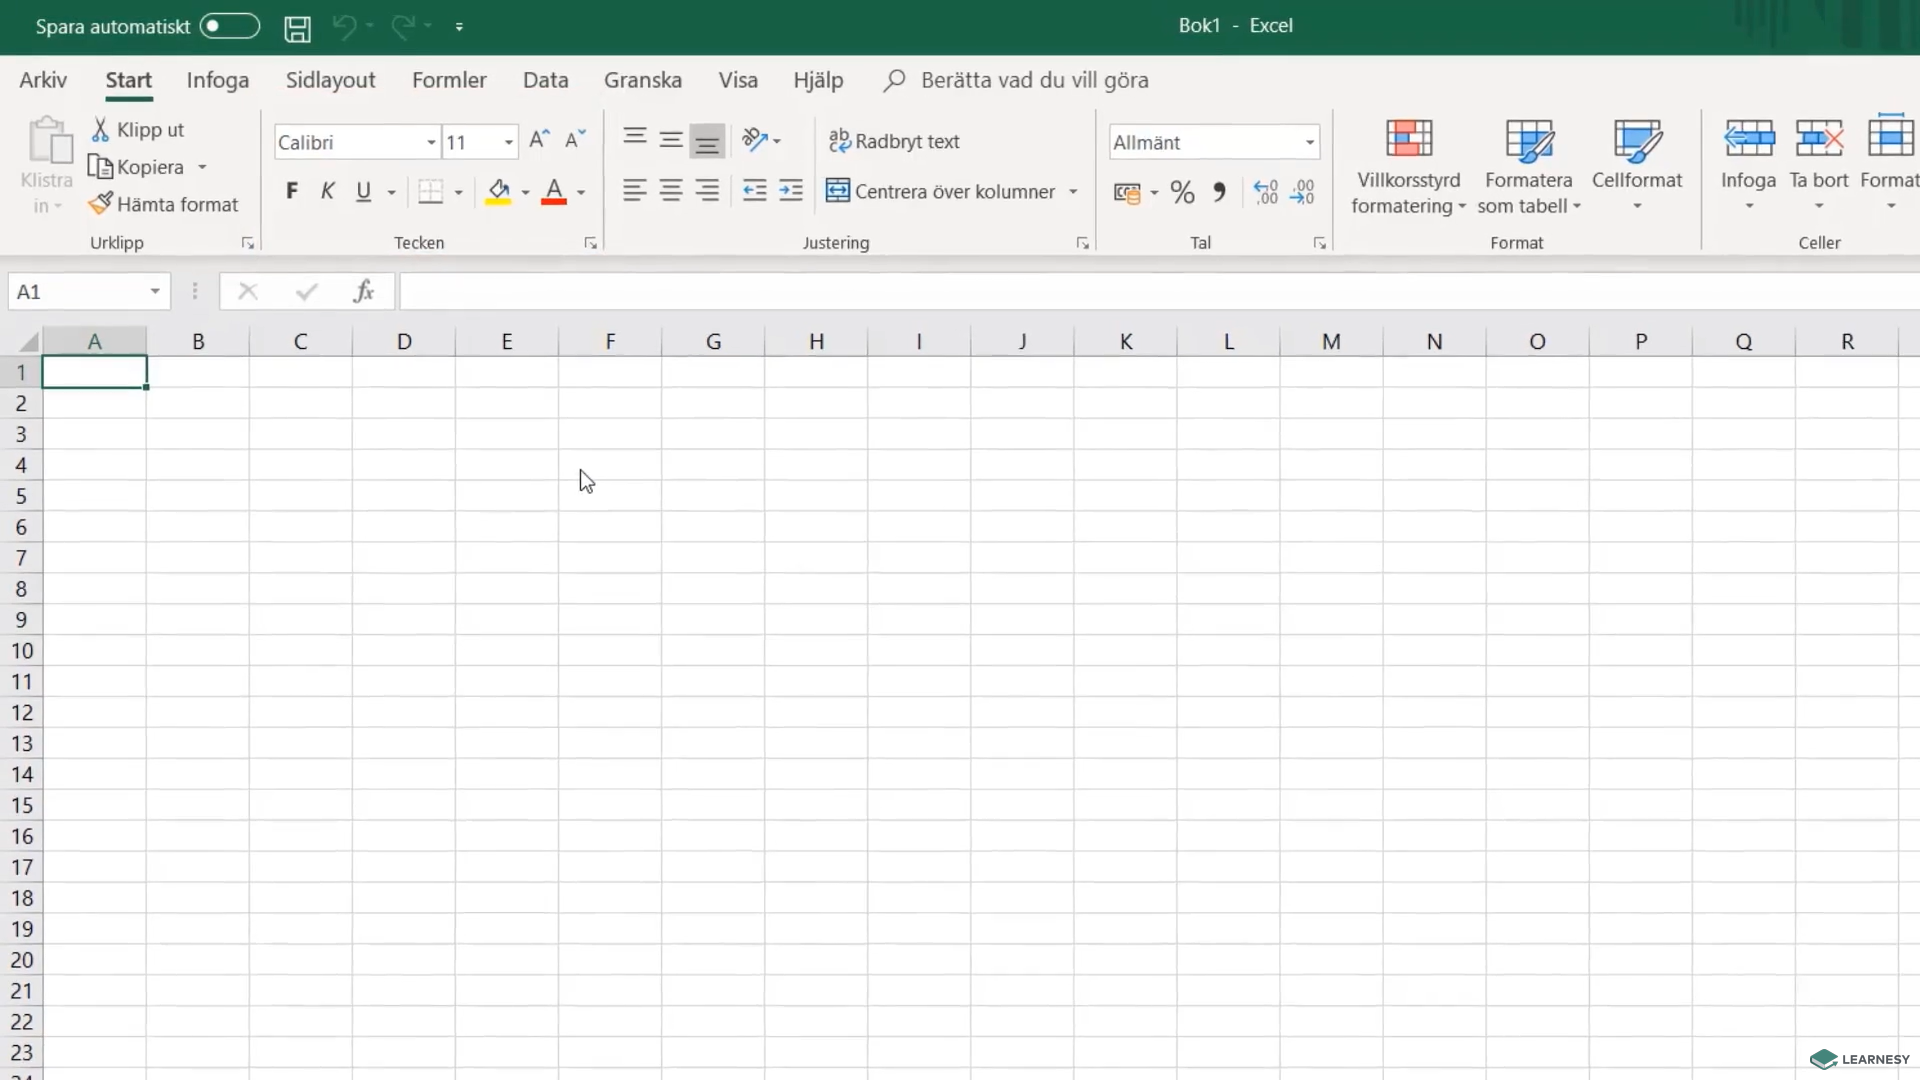Toggle the Spara automatiskt switch
The width and height of the screenshot is (1920, 1080).
click(x=229, y=26)
